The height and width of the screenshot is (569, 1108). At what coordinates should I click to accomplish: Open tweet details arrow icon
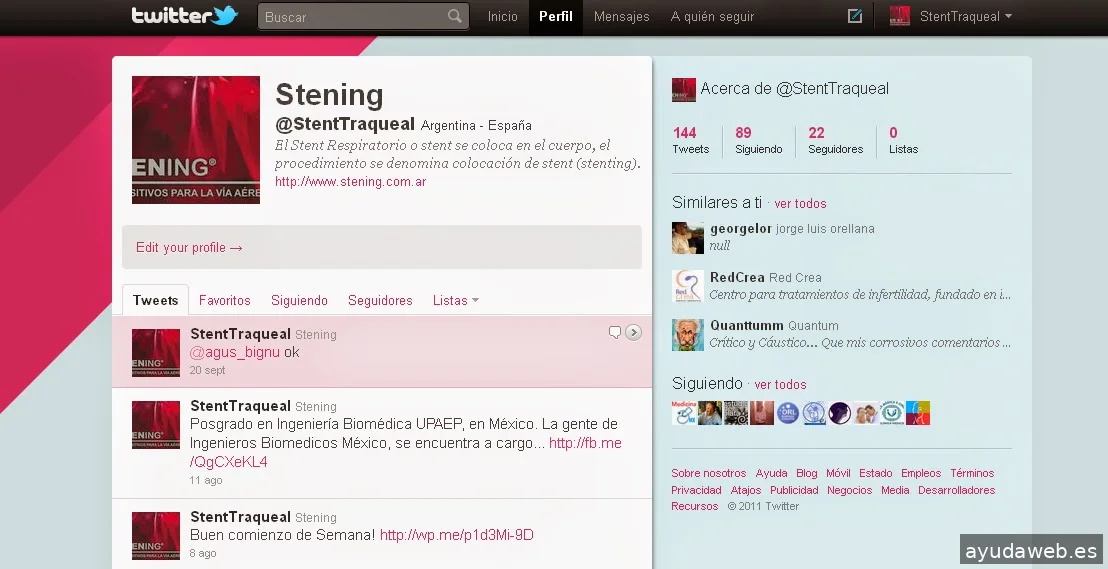pyautogui.click(x=634, y=332)
